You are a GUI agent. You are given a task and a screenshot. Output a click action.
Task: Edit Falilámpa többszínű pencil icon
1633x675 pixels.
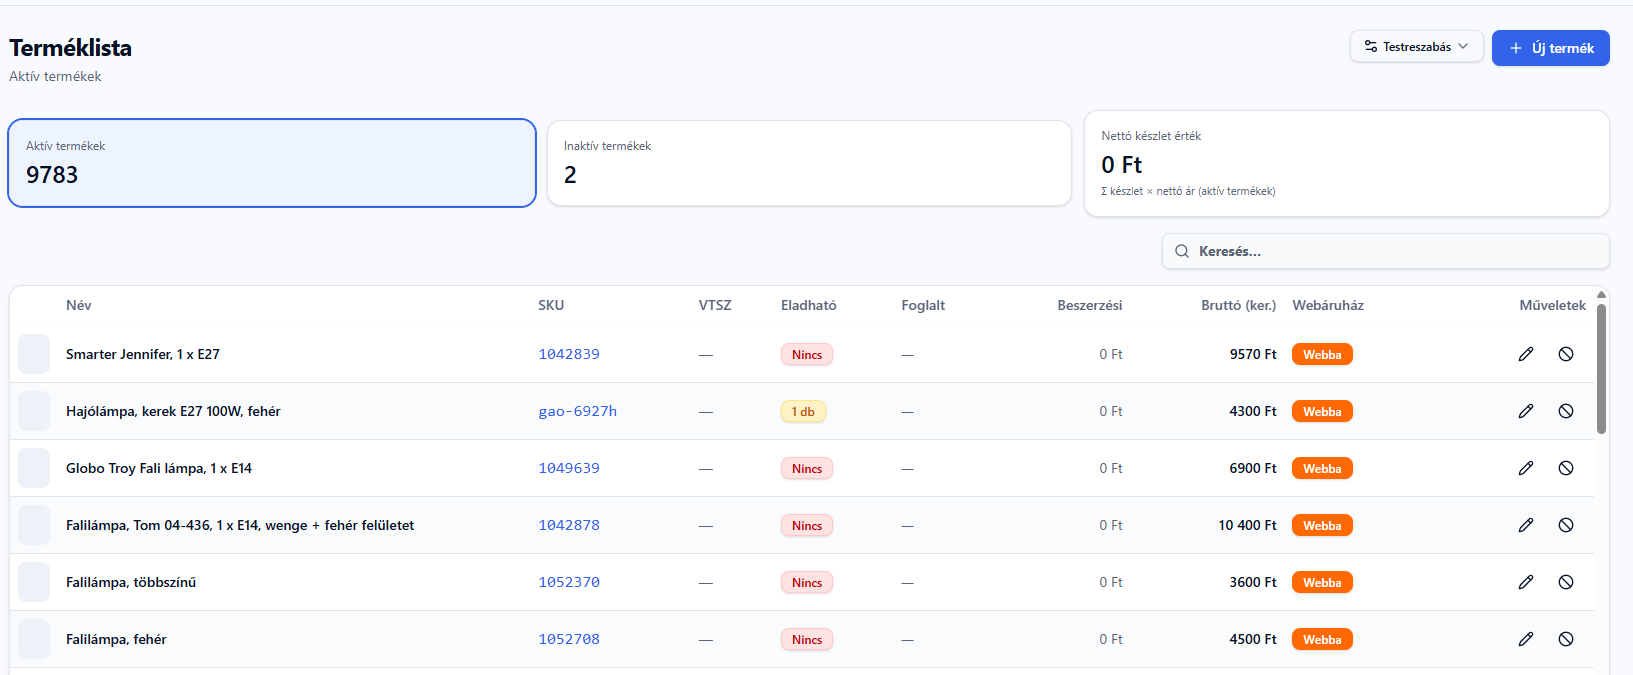click(1526, 582)
